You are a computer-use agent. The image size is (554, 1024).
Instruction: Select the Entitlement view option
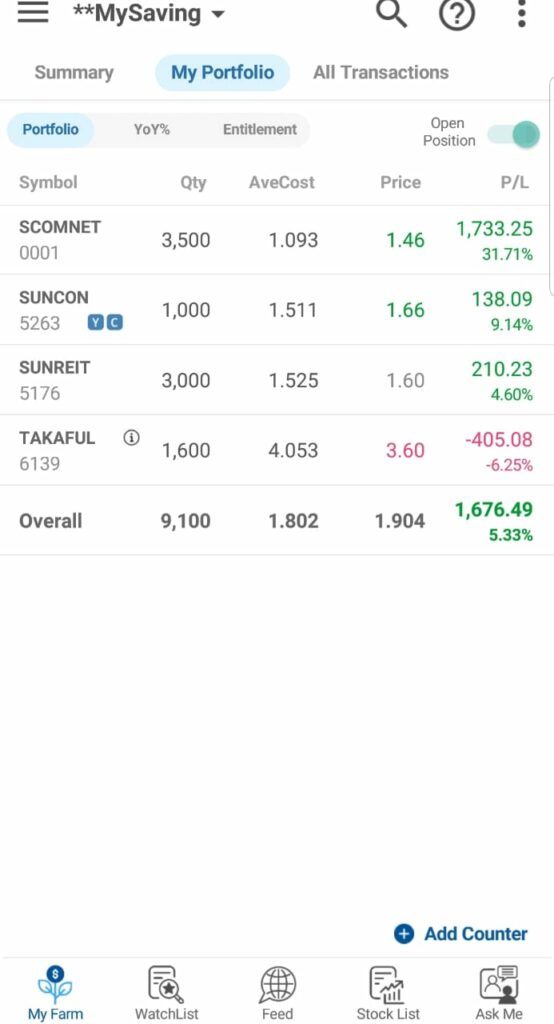[260, 129]
